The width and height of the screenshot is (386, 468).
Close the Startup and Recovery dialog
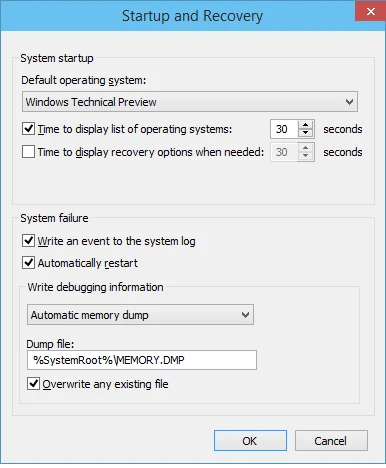(x=370, y=11)
